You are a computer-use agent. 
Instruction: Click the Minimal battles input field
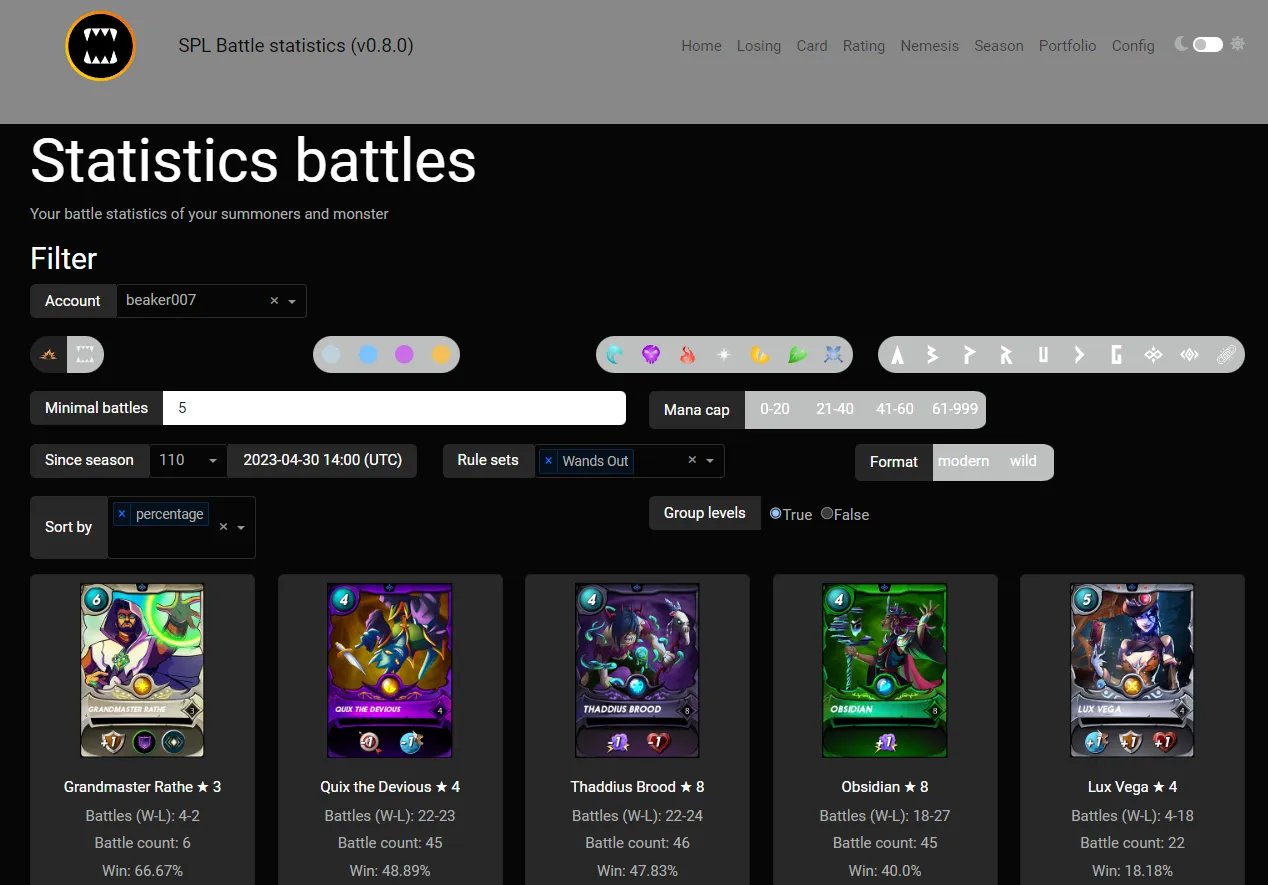pyautogui.click(x=394, y=408)
